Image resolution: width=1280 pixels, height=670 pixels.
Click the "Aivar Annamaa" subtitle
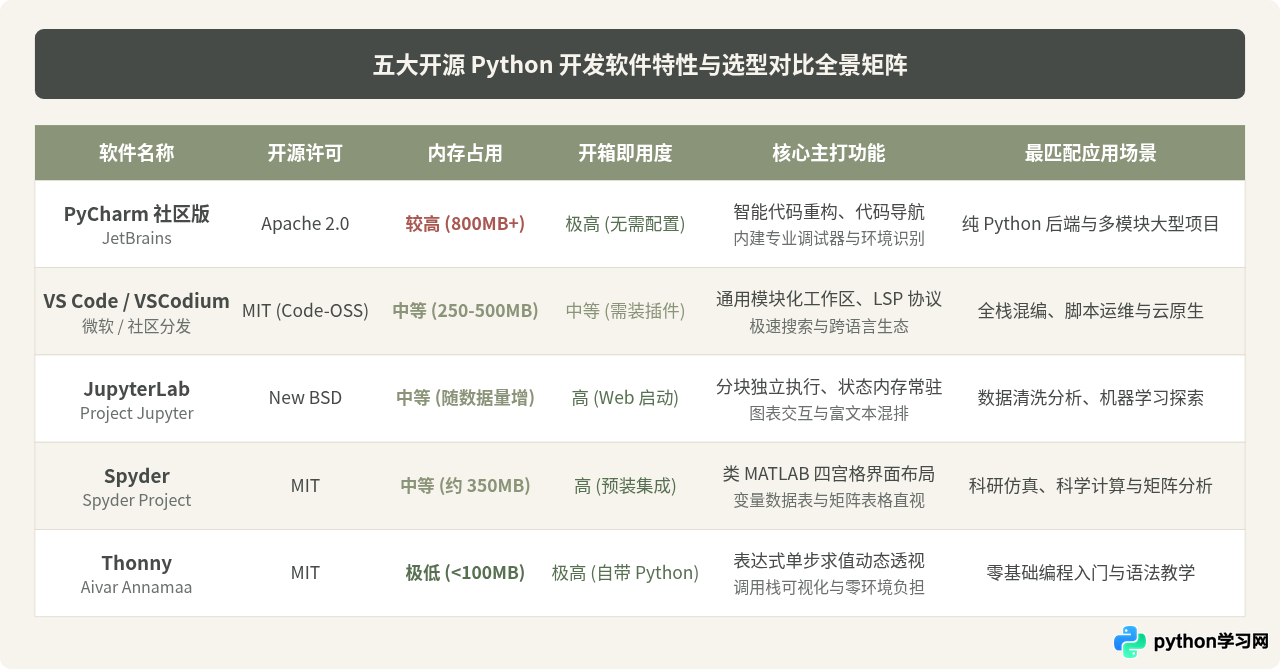pyautogui.click(x=137, y=587)
